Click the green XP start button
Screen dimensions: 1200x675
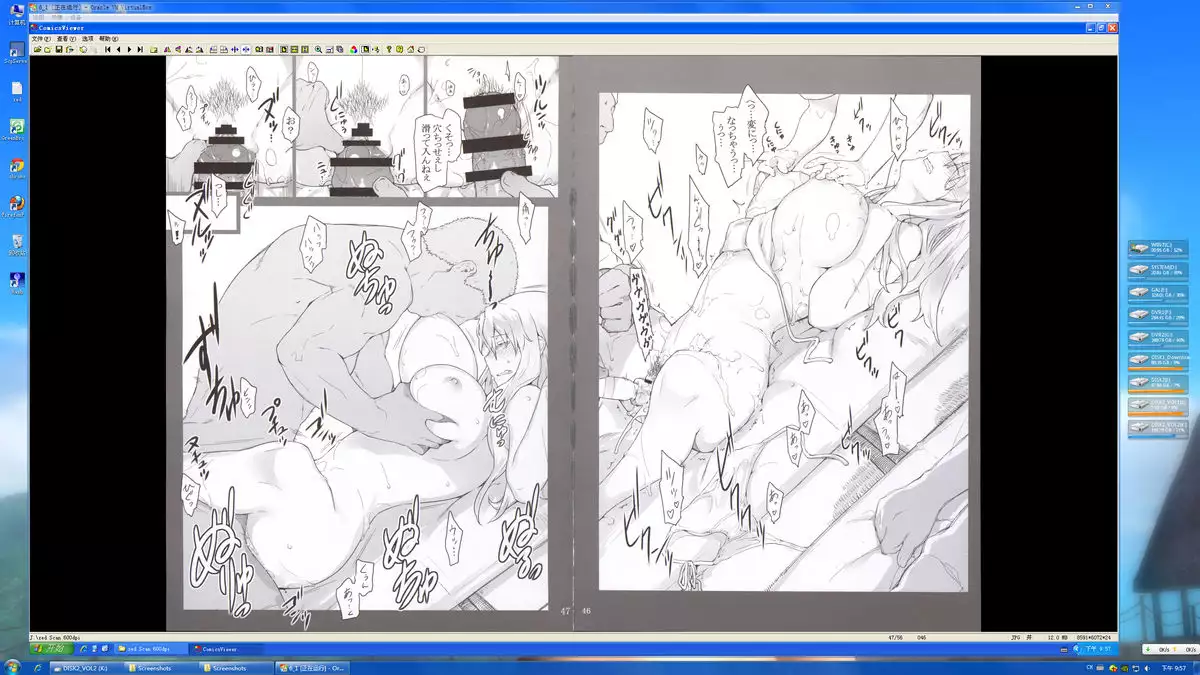48,648
